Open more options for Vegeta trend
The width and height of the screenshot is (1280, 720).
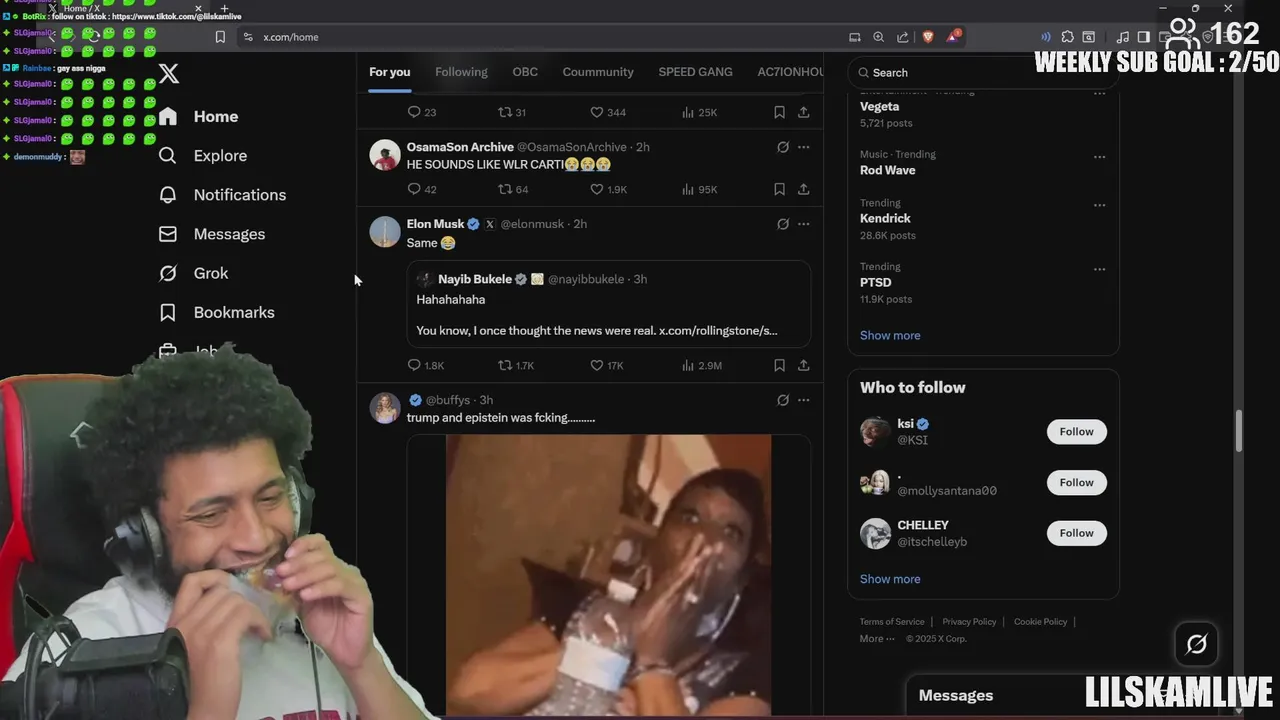coord(1099,94)
